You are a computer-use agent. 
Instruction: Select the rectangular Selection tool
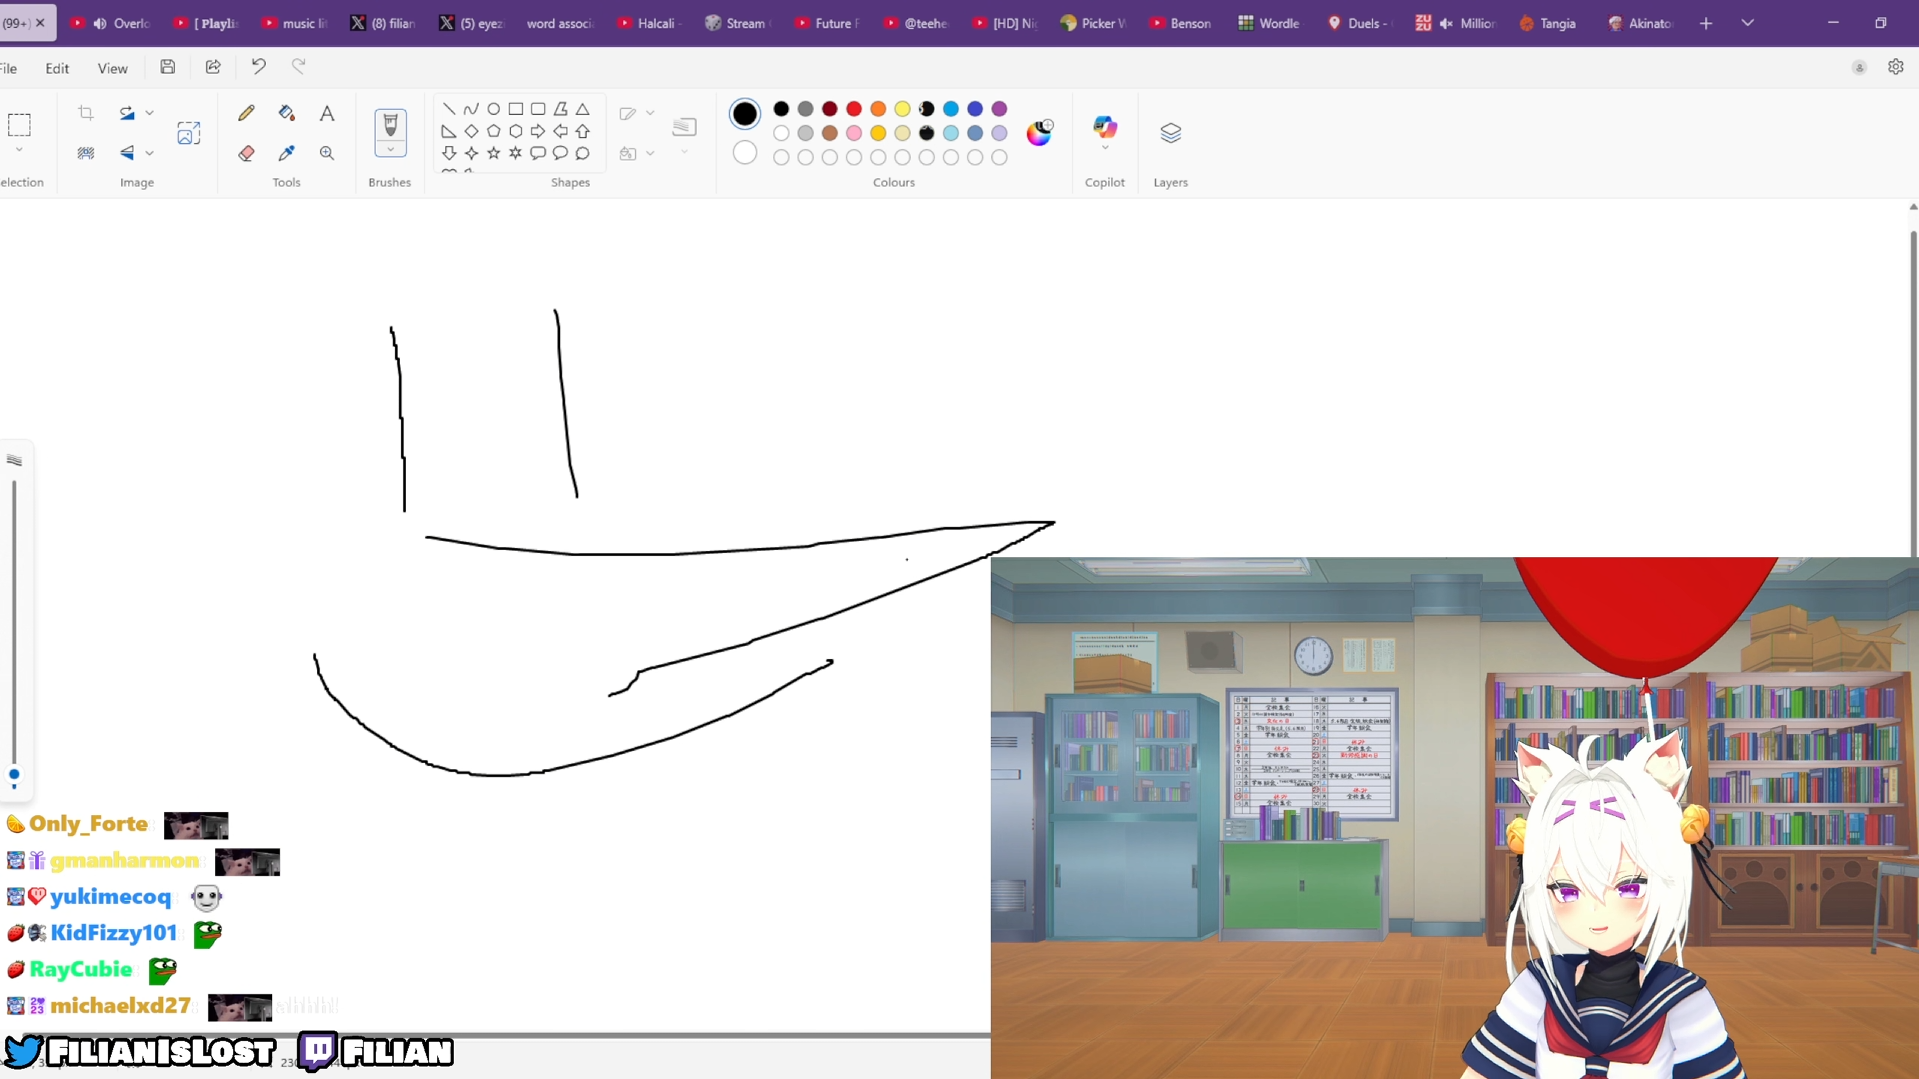pos(19,125)
